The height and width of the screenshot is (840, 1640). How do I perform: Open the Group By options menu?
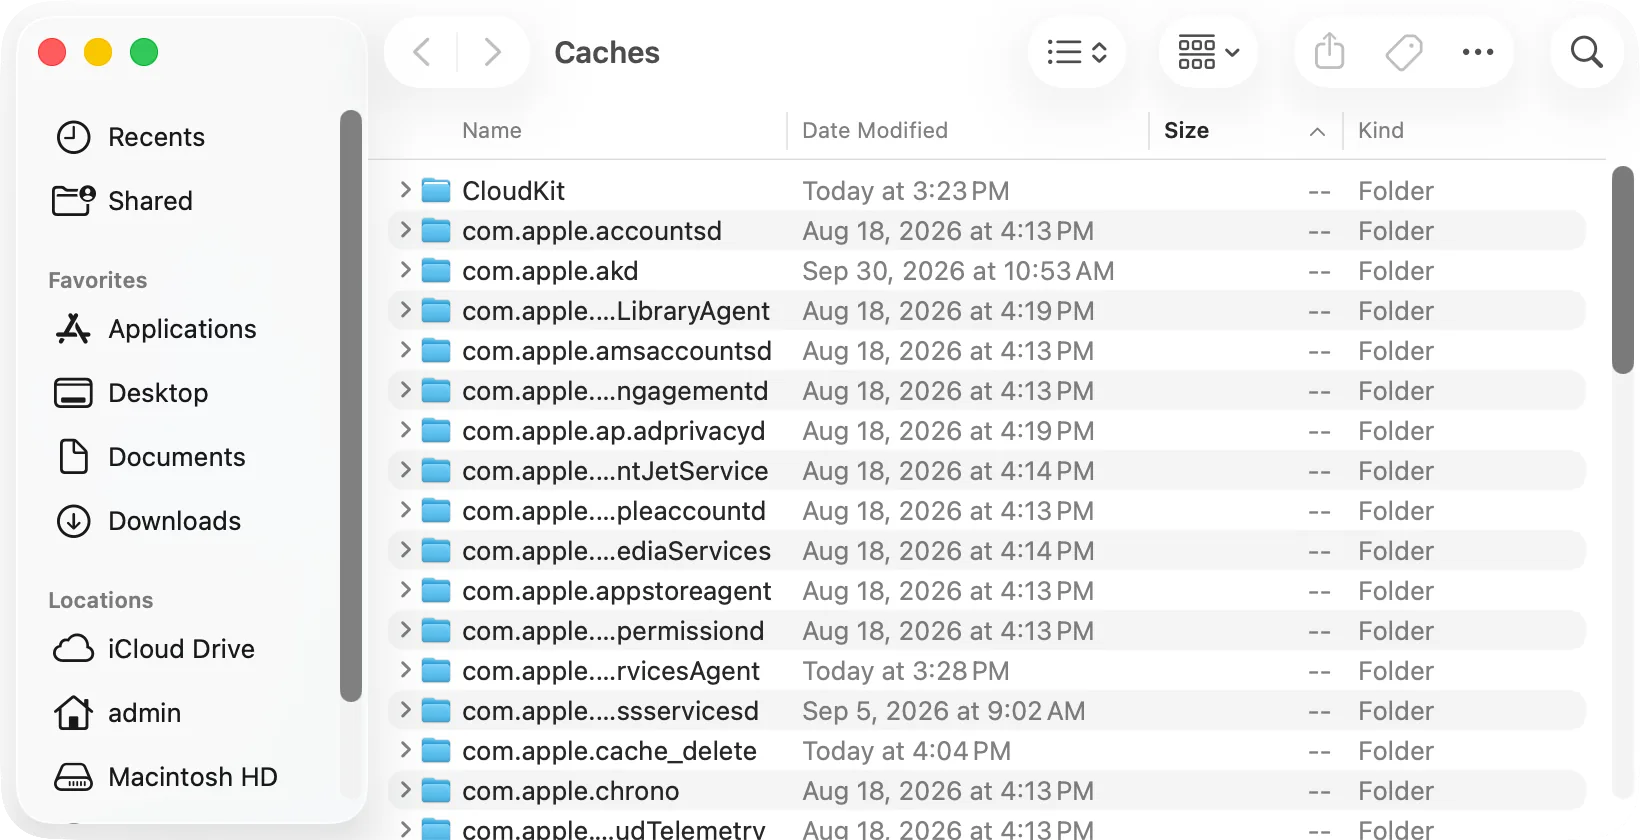point(1208,52)
